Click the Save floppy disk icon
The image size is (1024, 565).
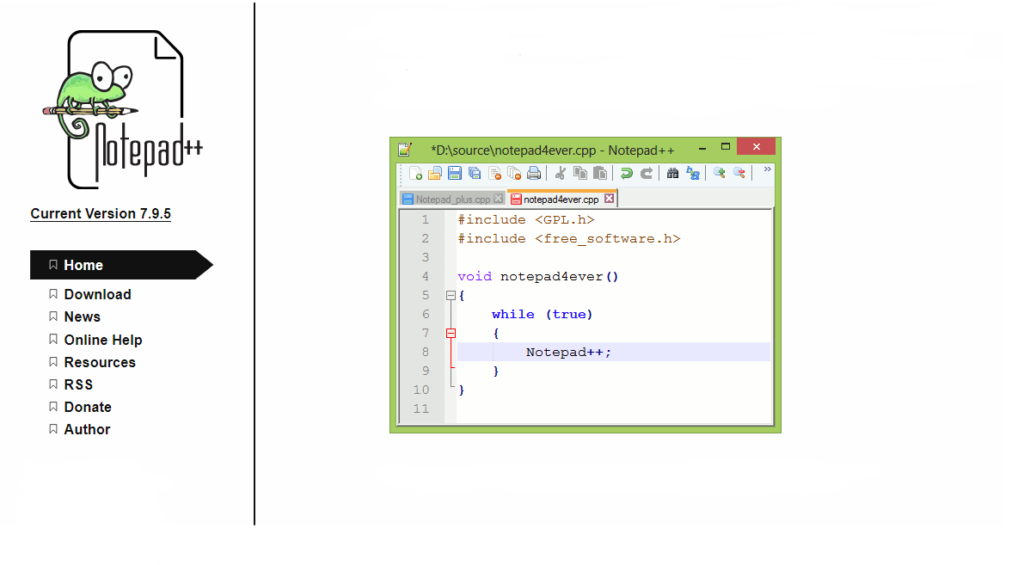click(455, 173)
